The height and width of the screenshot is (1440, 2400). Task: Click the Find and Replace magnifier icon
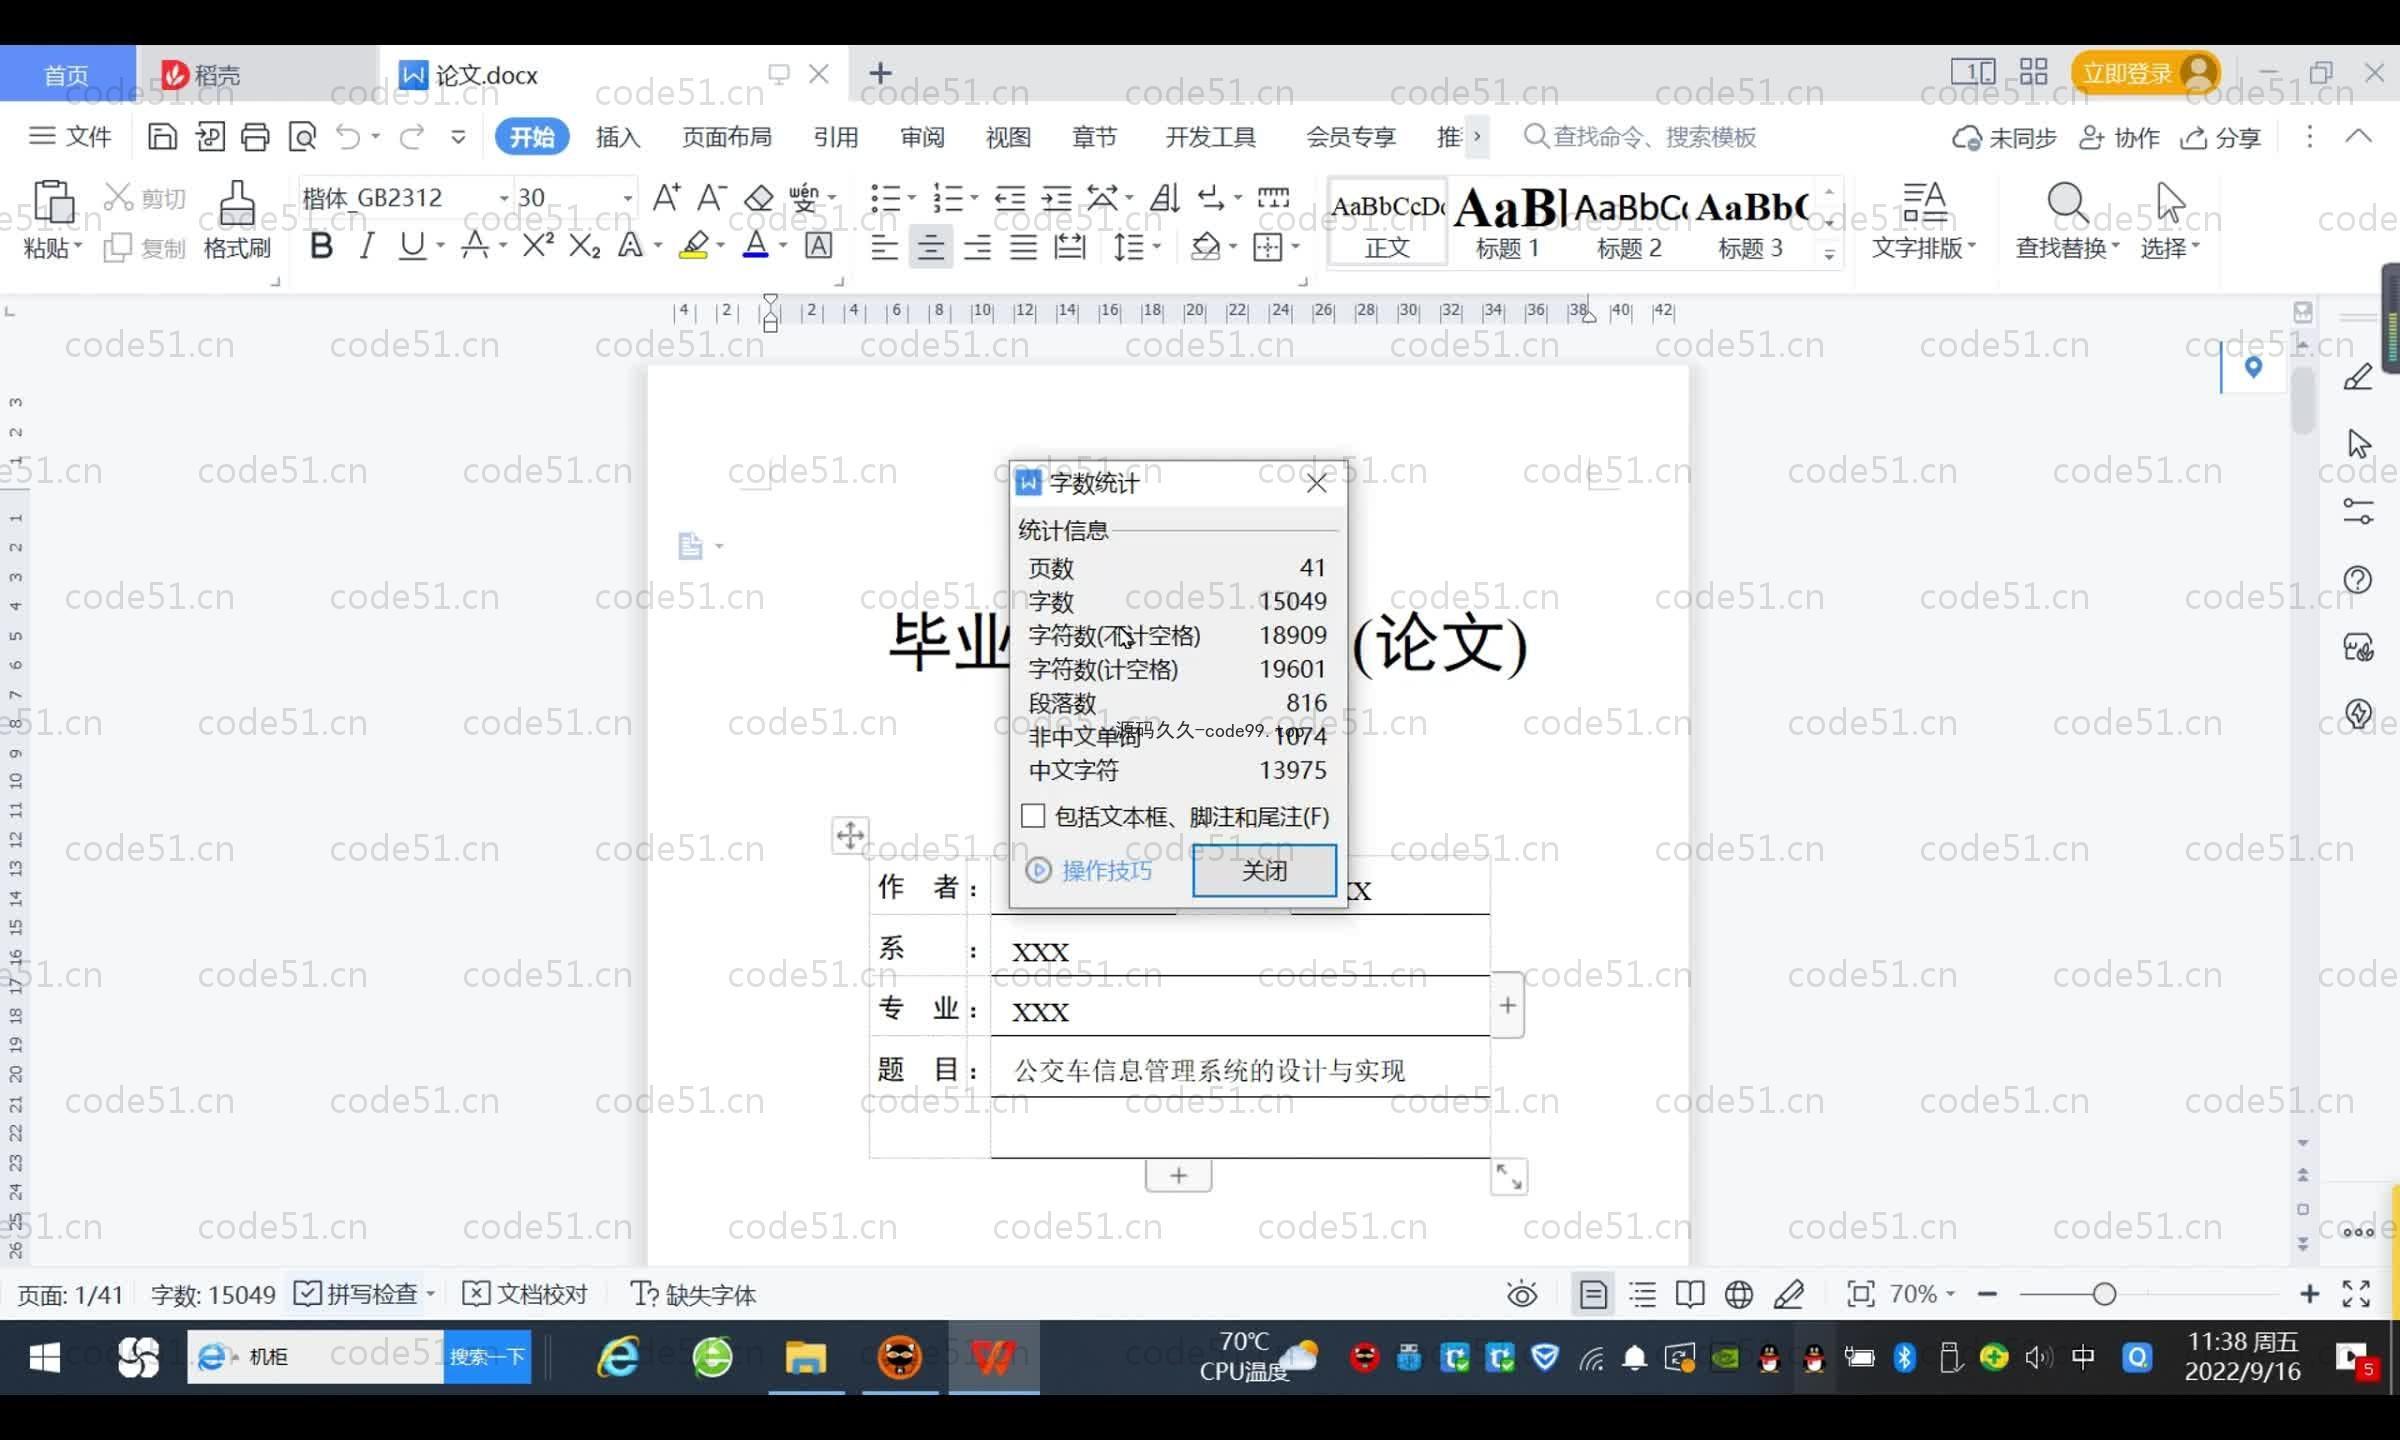(2067, 204)
